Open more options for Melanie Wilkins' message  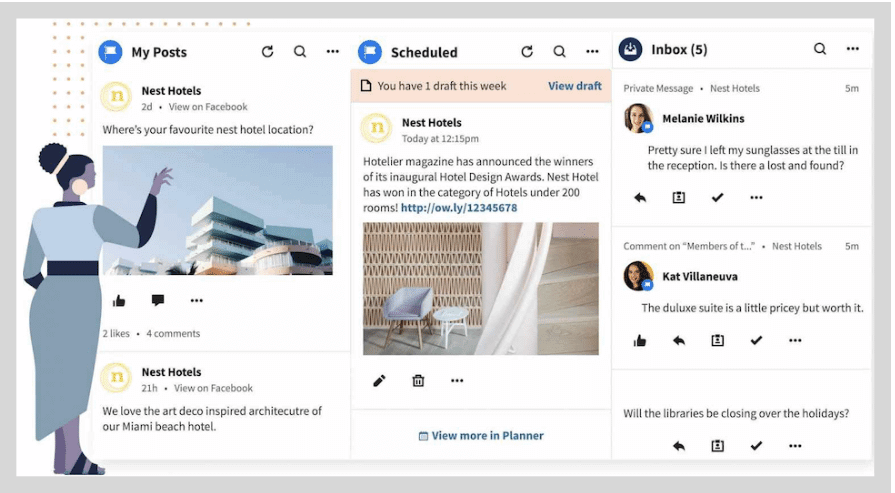pos(756,197)
